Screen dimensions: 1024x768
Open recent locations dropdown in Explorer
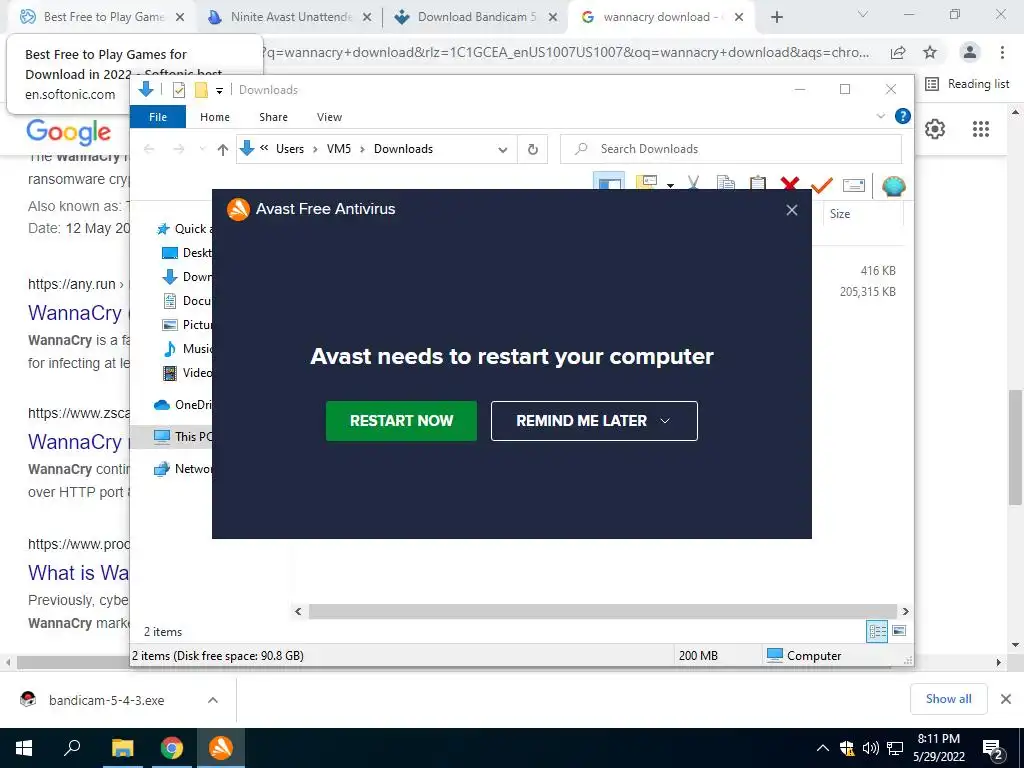202,150
